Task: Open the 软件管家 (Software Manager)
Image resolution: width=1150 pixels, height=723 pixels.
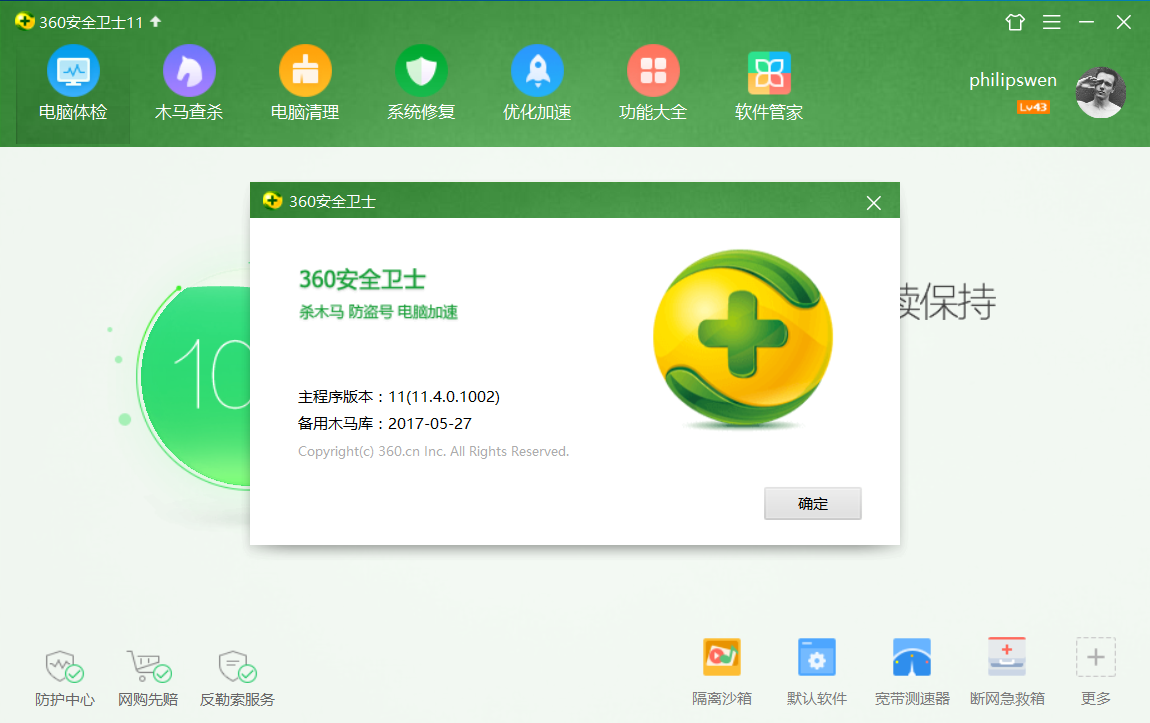Action: click(x=769, y=82)
